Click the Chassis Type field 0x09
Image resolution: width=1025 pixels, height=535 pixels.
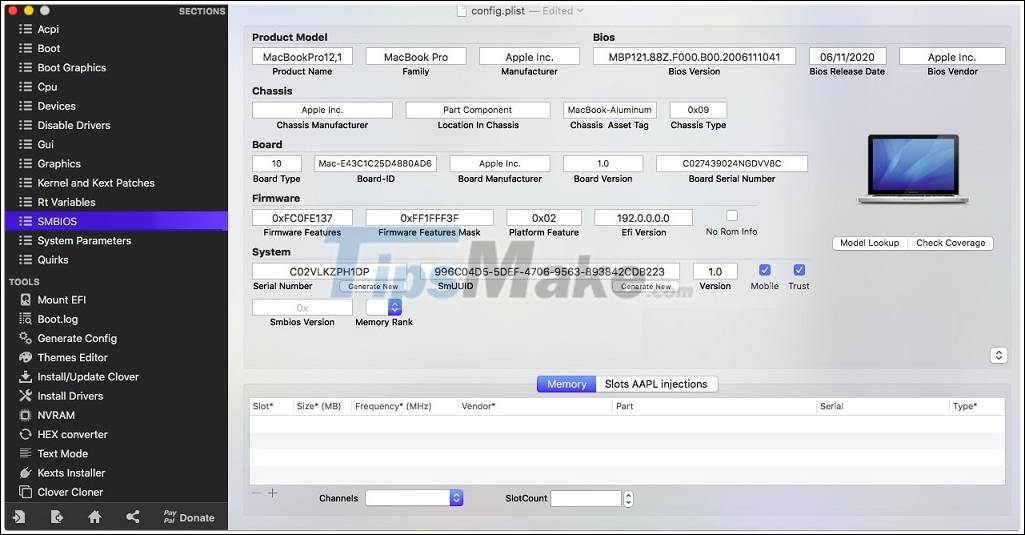click(x=698, y=110)
